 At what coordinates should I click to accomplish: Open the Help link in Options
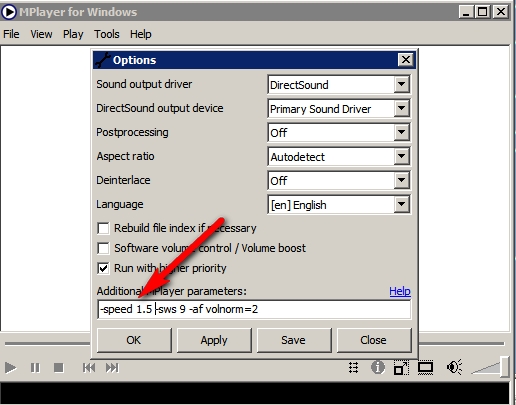point(400,291)
